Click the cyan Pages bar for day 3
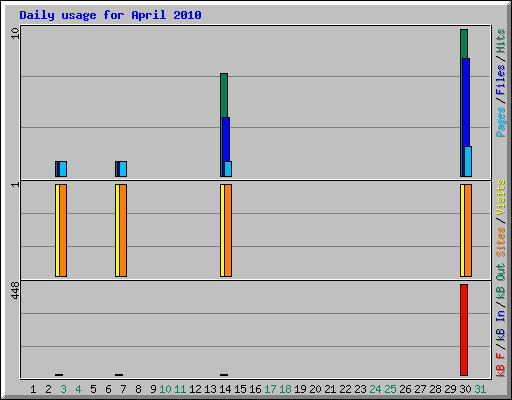This screenshot has width=512, height=400. (63, 169)
